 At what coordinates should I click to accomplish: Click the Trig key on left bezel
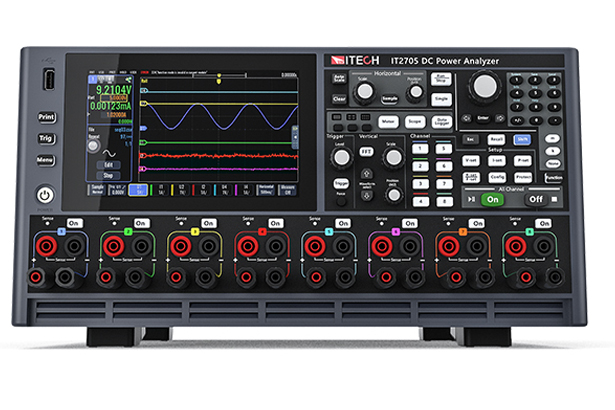pyautogui.click(x=46, y=138)
